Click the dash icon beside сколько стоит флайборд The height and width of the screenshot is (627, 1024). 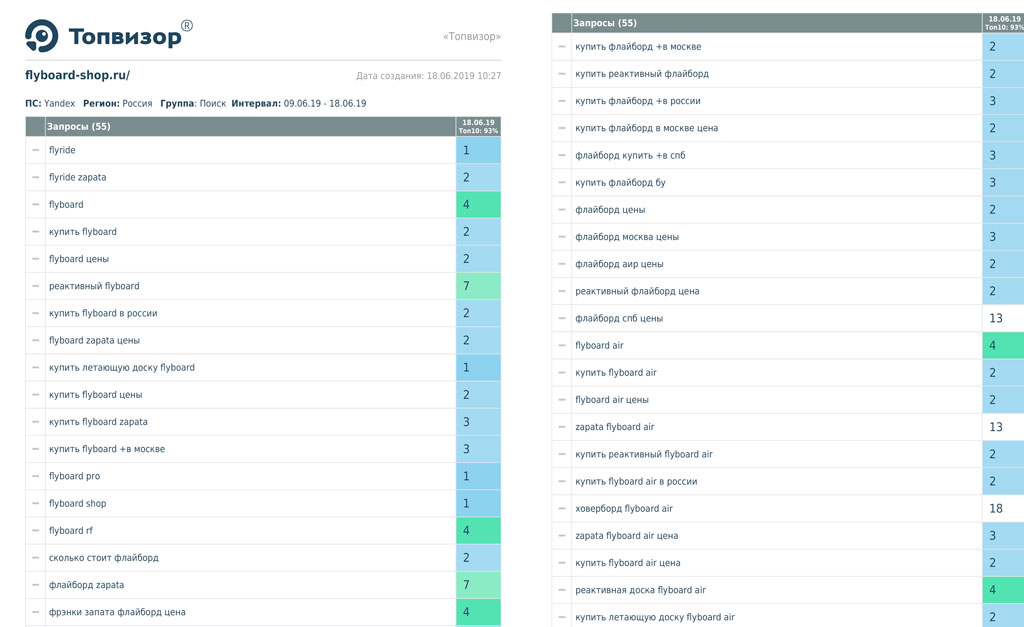click(x=36, y=558)
